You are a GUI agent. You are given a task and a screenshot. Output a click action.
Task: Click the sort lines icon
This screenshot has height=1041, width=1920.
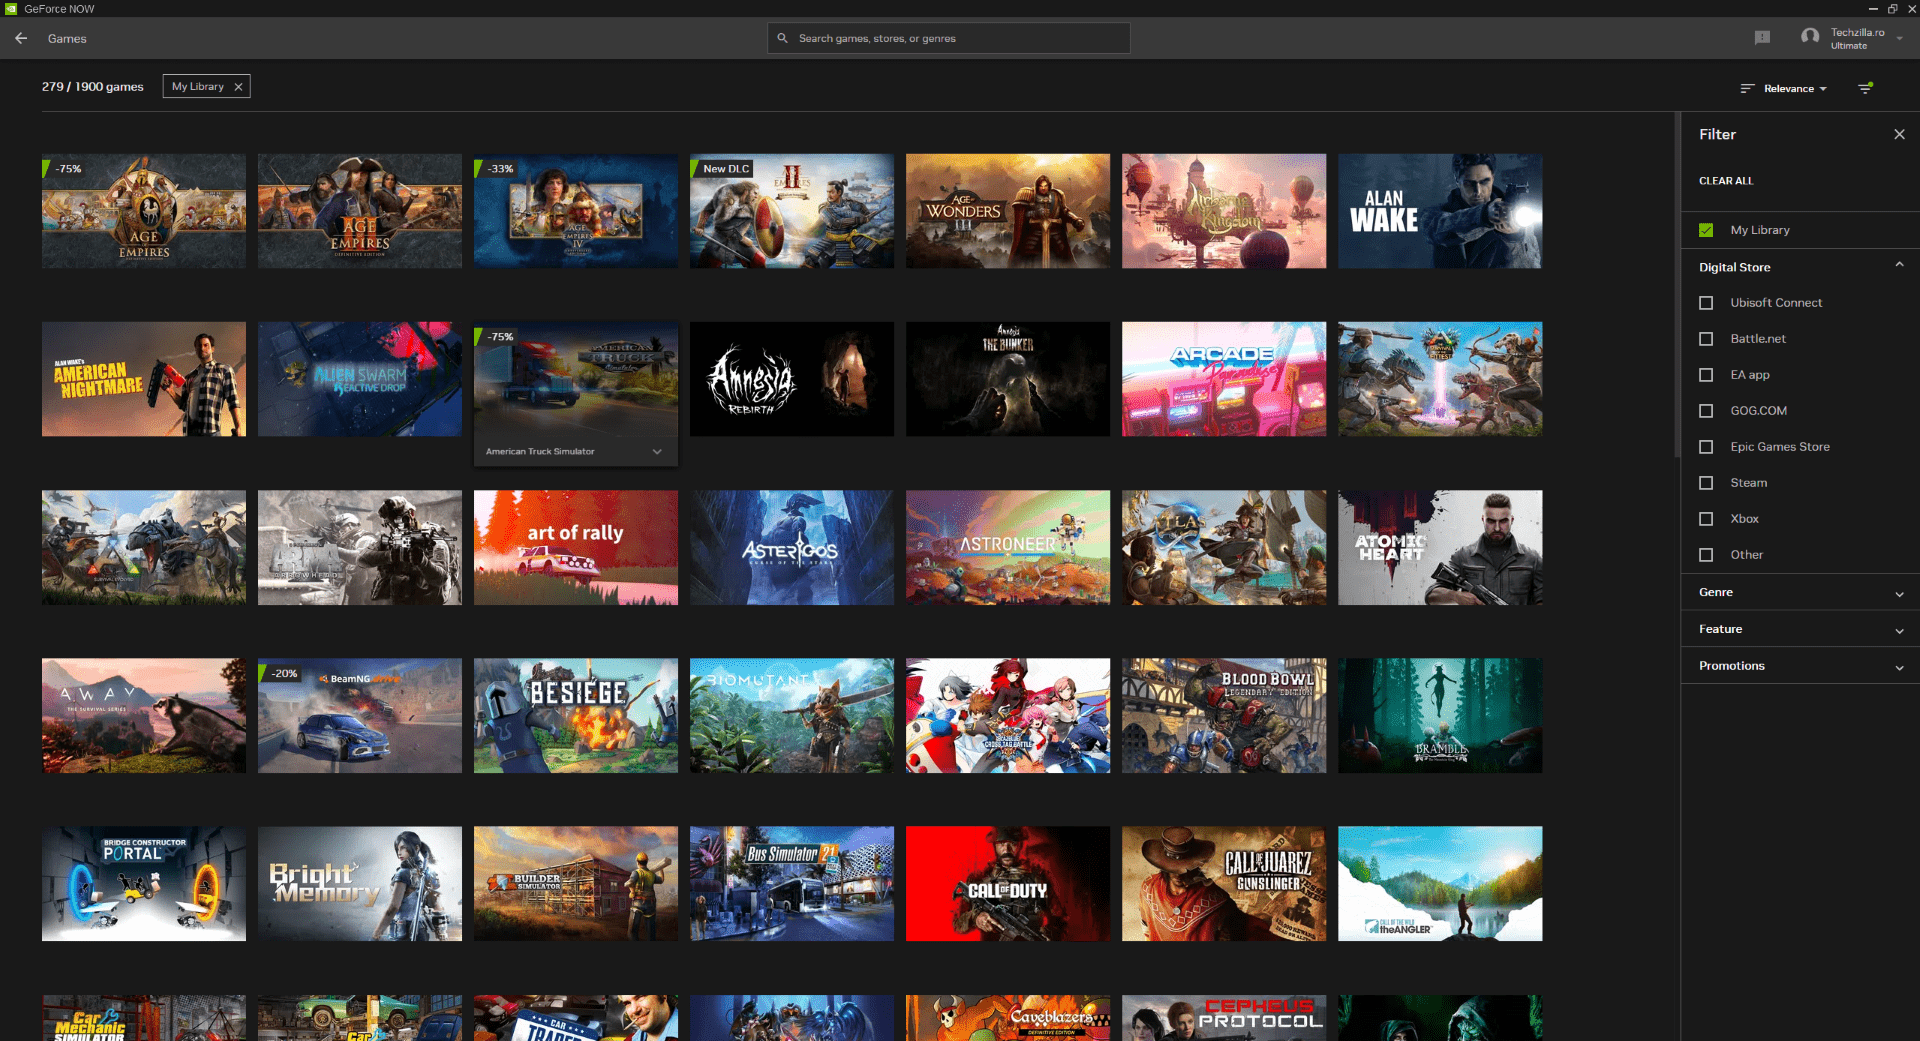[1747, 88]
